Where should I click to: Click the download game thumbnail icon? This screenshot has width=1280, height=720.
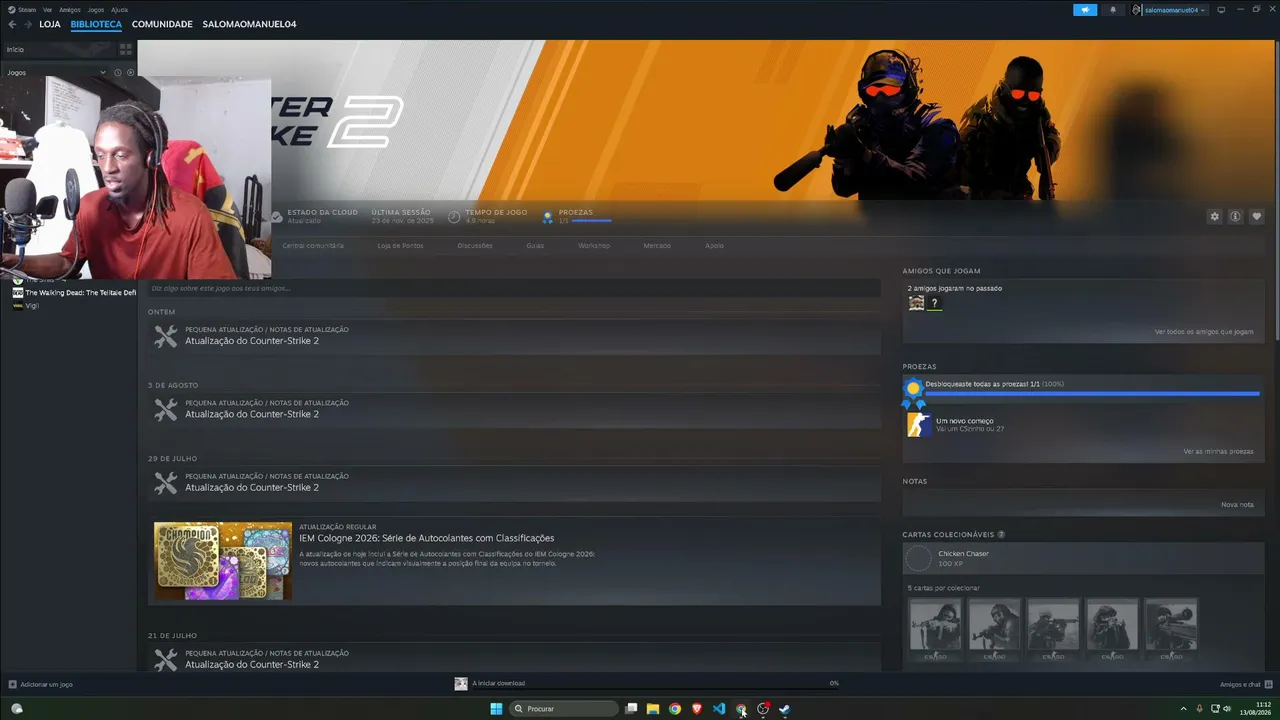point(461,683)
